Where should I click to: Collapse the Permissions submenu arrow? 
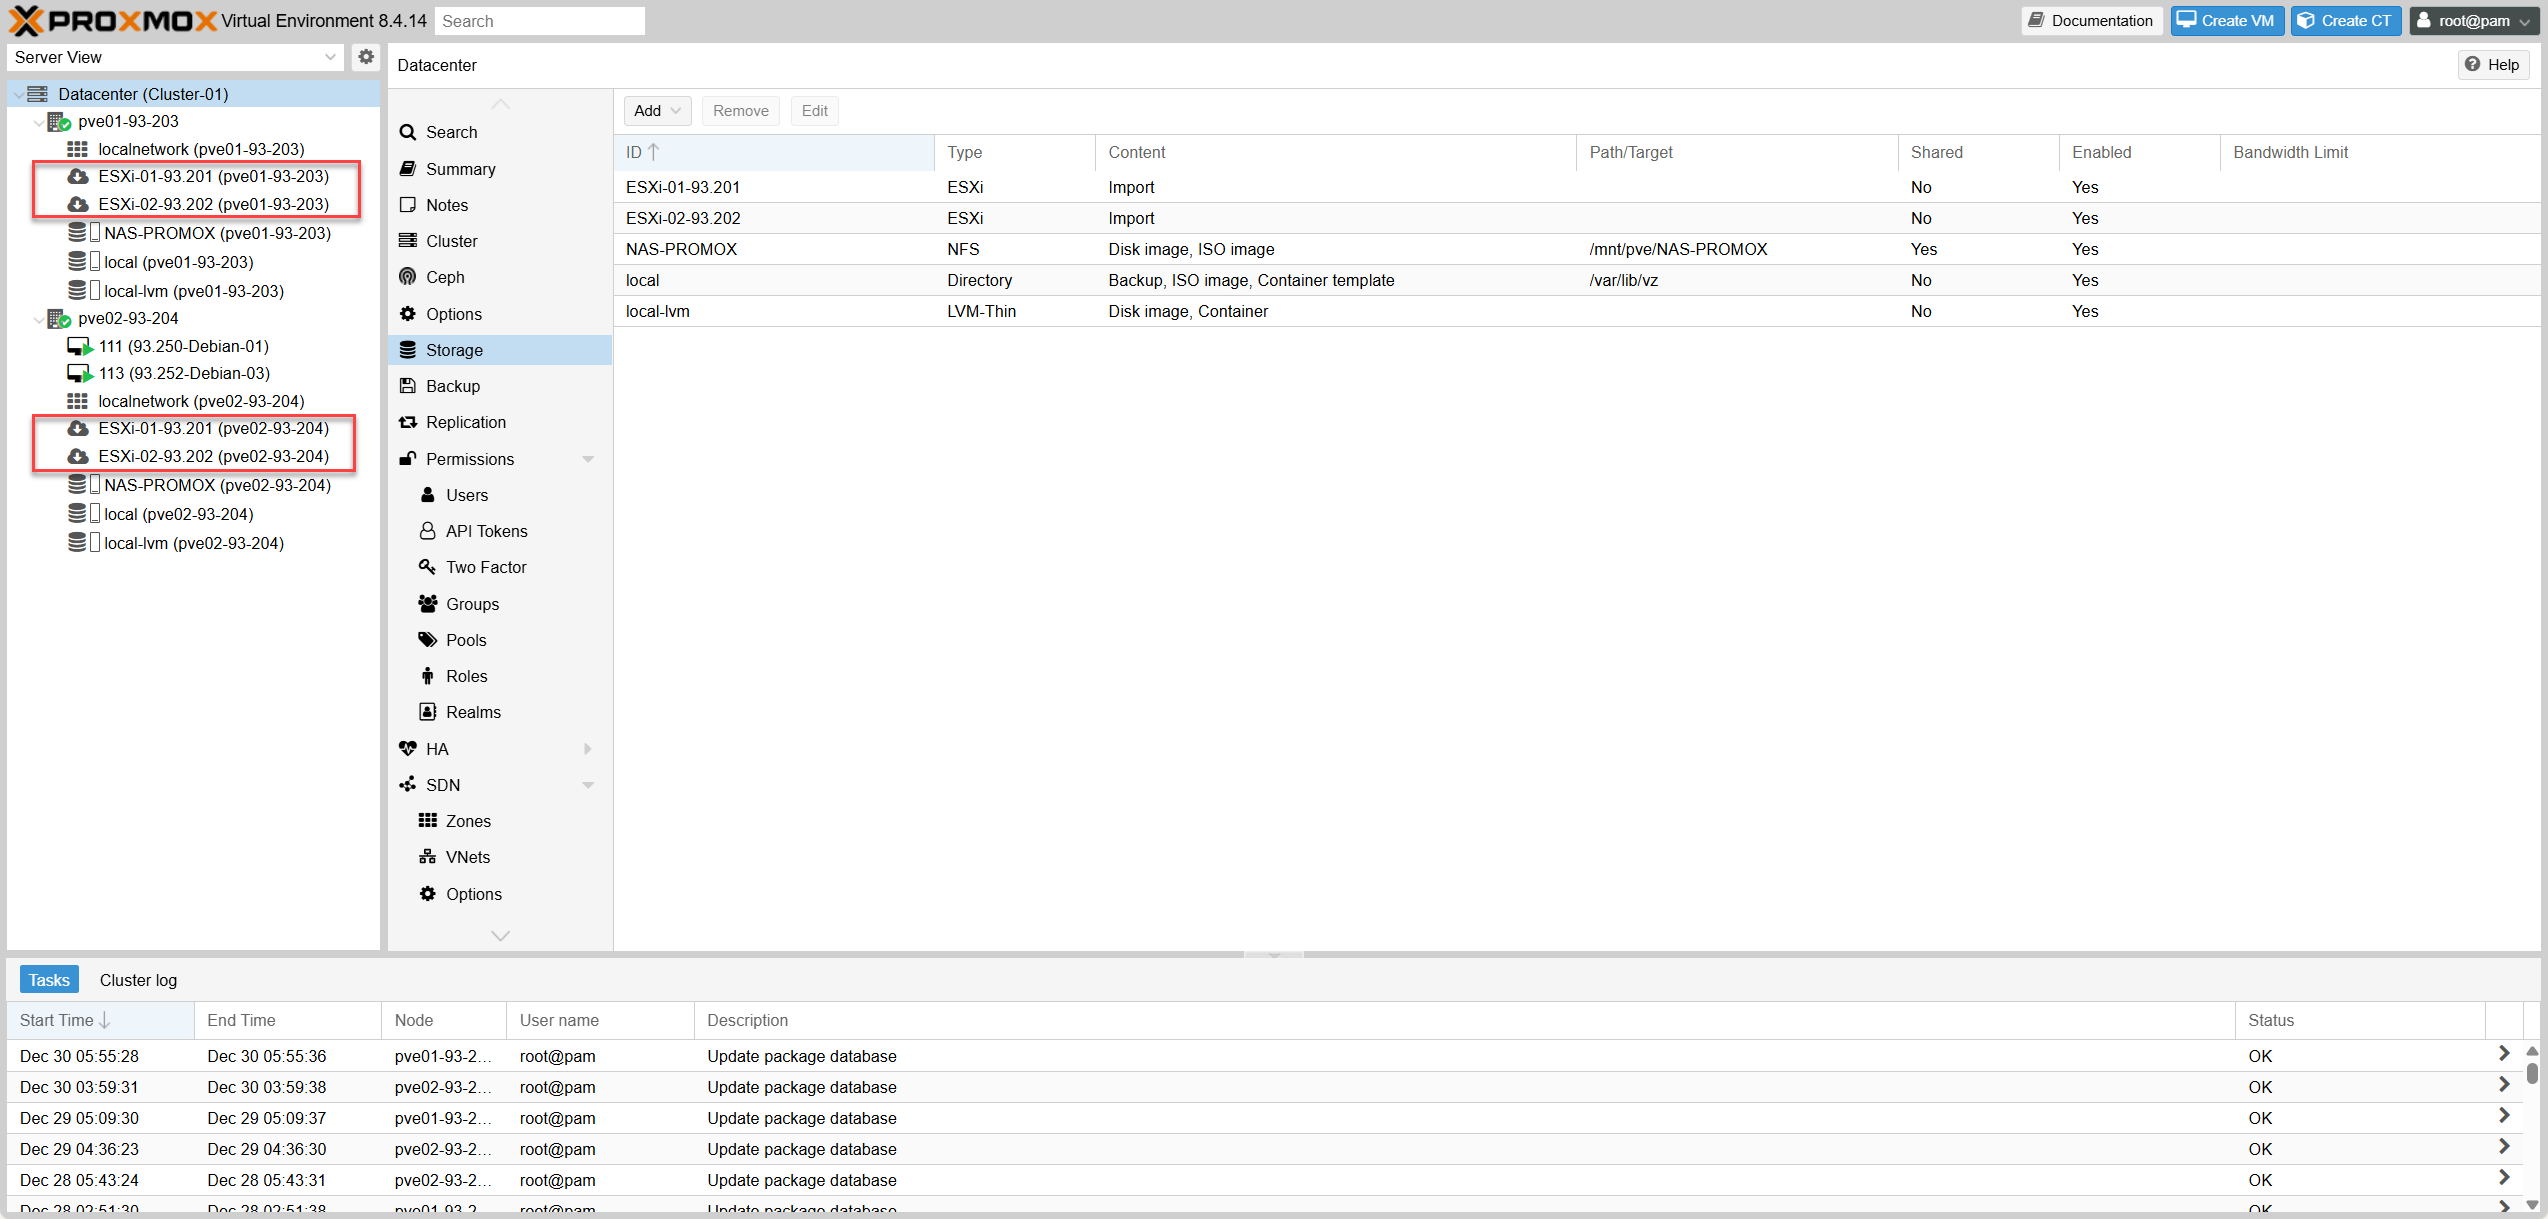click(588, 459)
